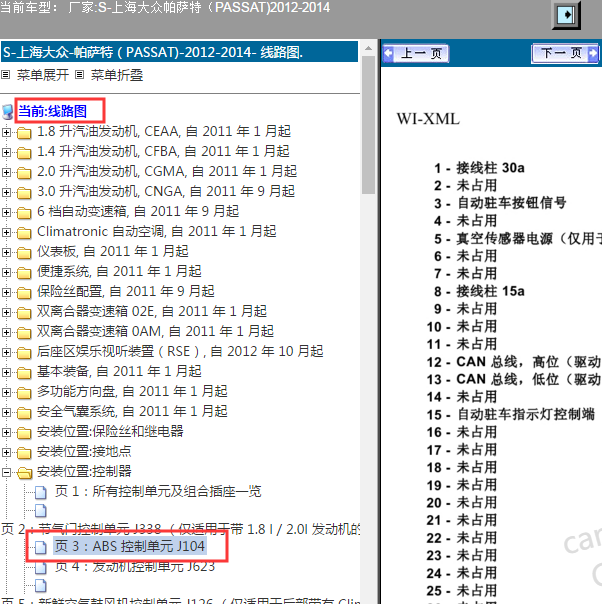Click folder icon of 安装位置:接地点

[24, 453]
